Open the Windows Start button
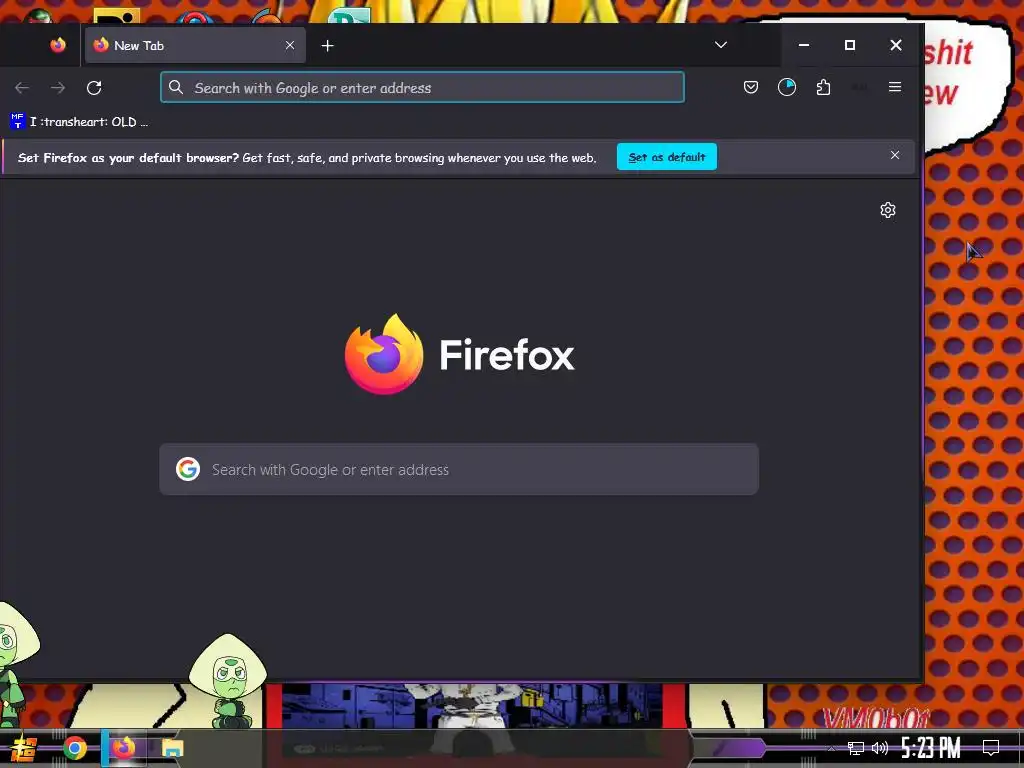Viewport: 1024px width, 768px height. 24,748
